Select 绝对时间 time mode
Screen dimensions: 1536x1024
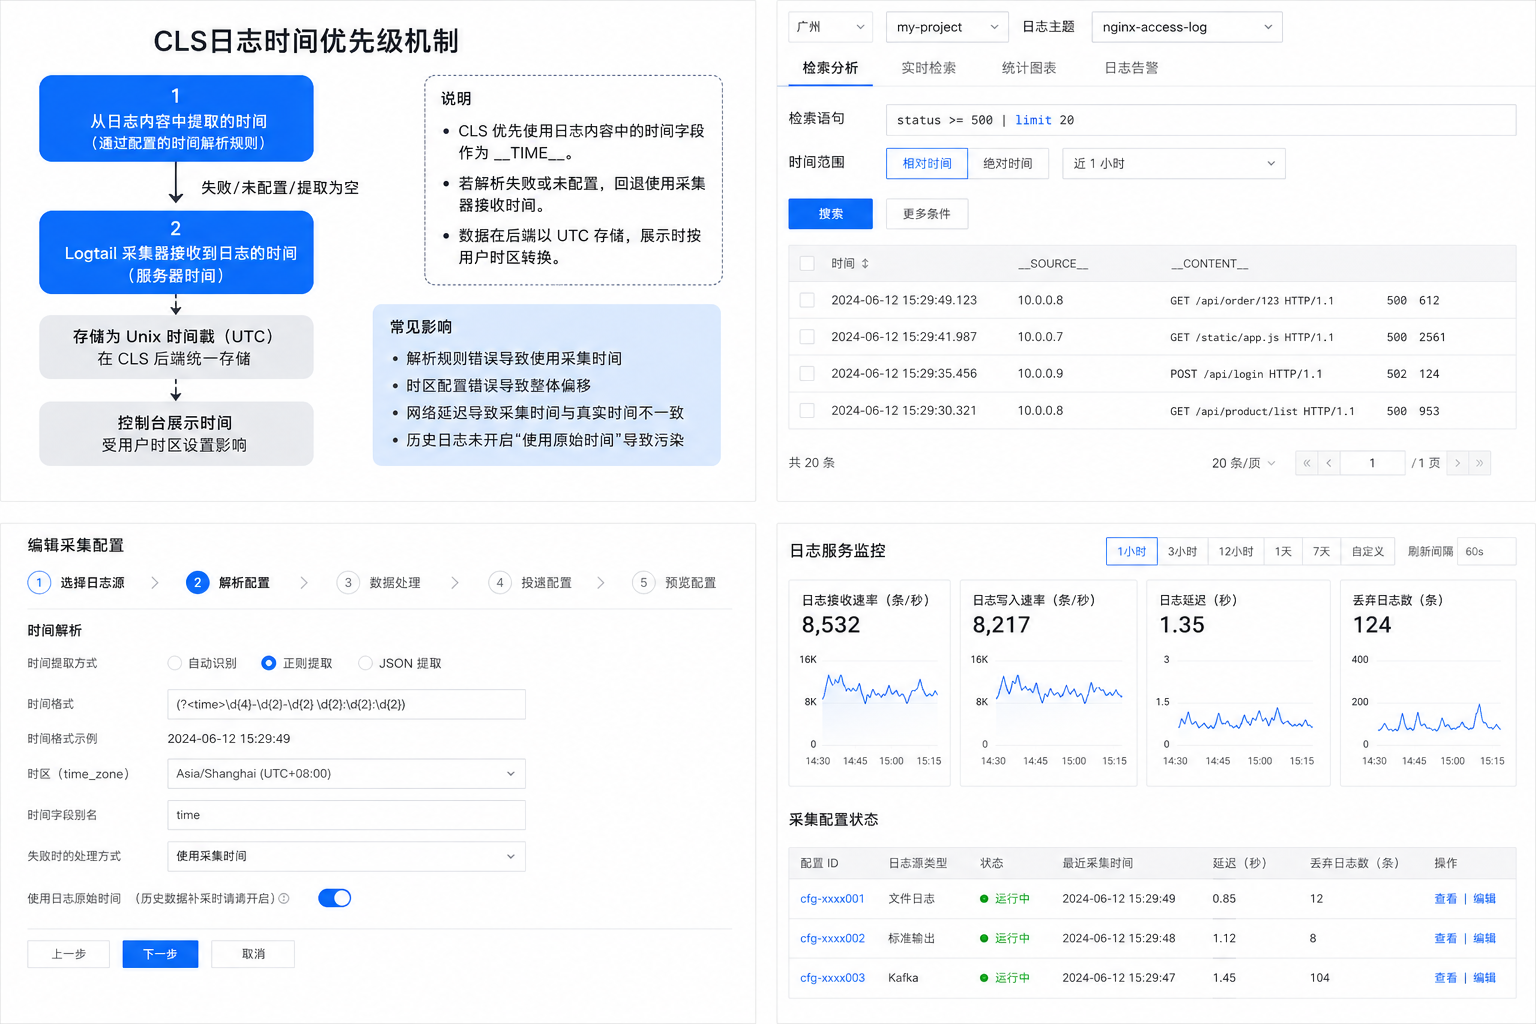(x=1008, y=163)
